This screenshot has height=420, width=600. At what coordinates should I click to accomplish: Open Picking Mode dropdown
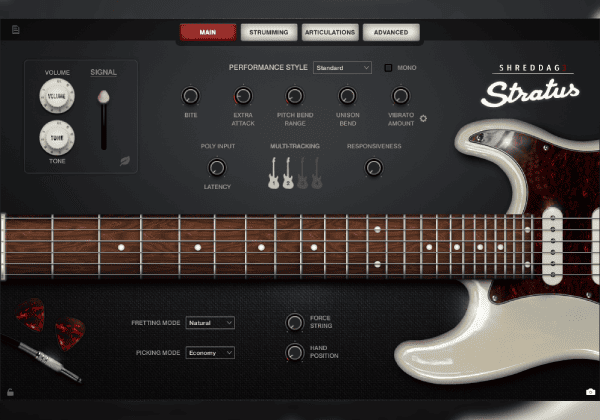pos(210,353)
